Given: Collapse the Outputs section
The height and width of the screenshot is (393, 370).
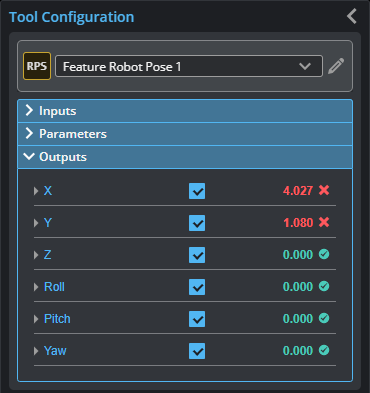Looking at the screenshot, I should click(185, 157).
